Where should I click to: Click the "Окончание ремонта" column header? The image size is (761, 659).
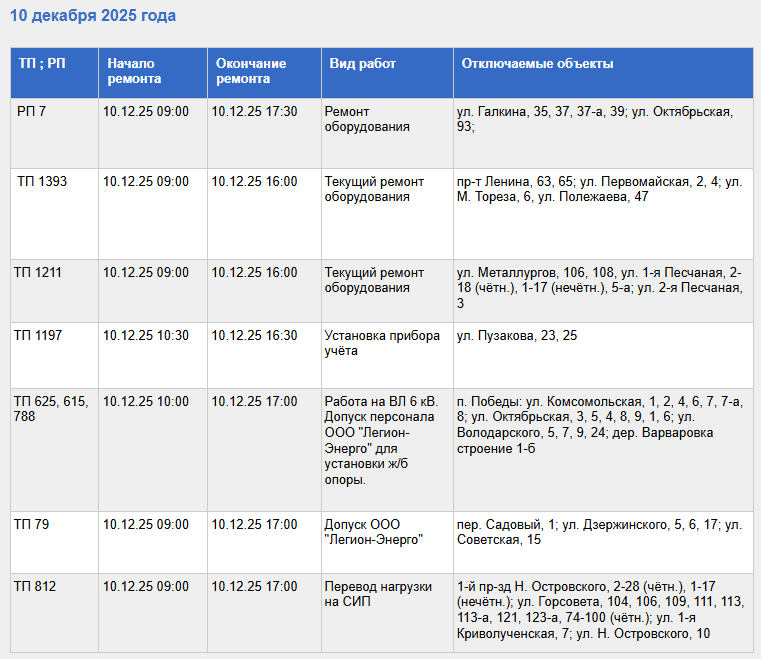[x=251, y=71]
